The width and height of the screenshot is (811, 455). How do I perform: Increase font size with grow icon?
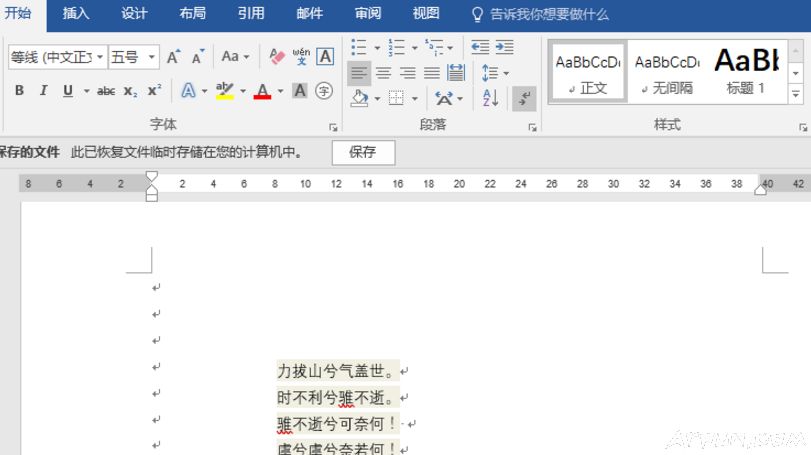[x=173, y=57]
